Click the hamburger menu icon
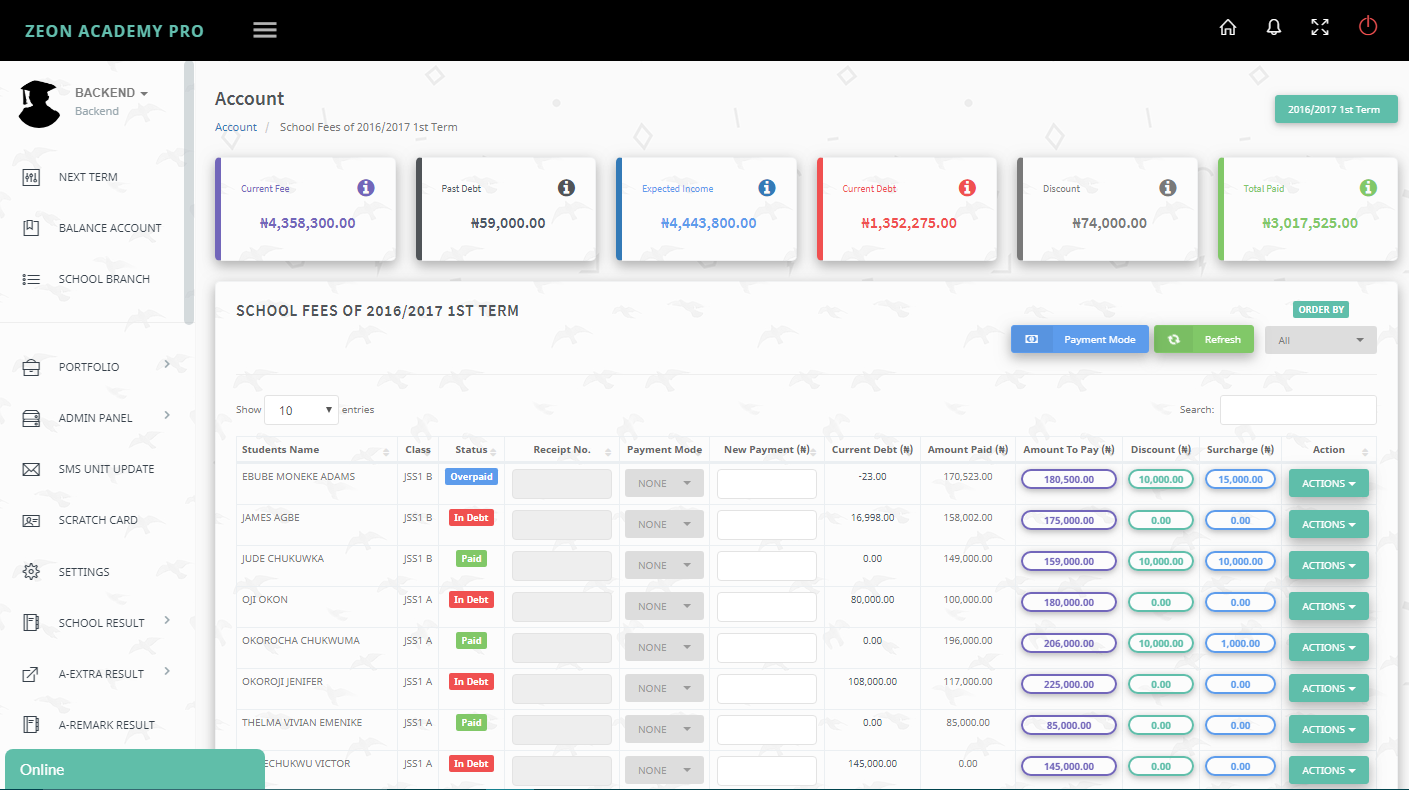This screenshot has width=1409, height=790. click(265, 30)
